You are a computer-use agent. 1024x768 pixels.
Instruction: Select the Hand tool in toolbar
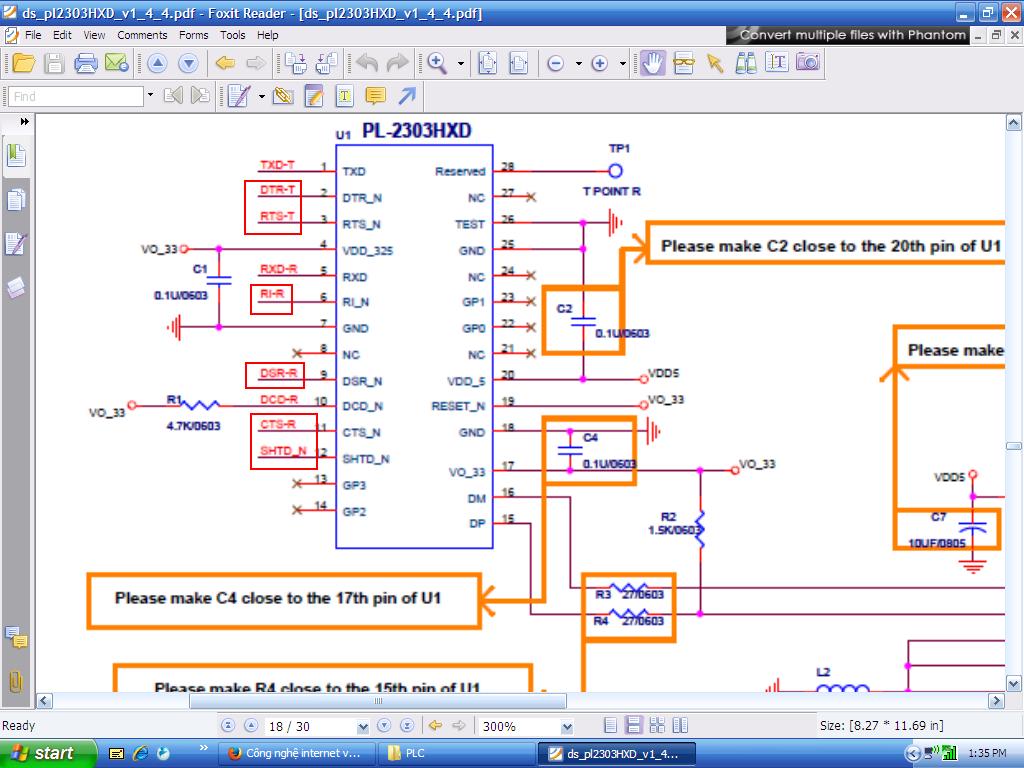(653, 63)
